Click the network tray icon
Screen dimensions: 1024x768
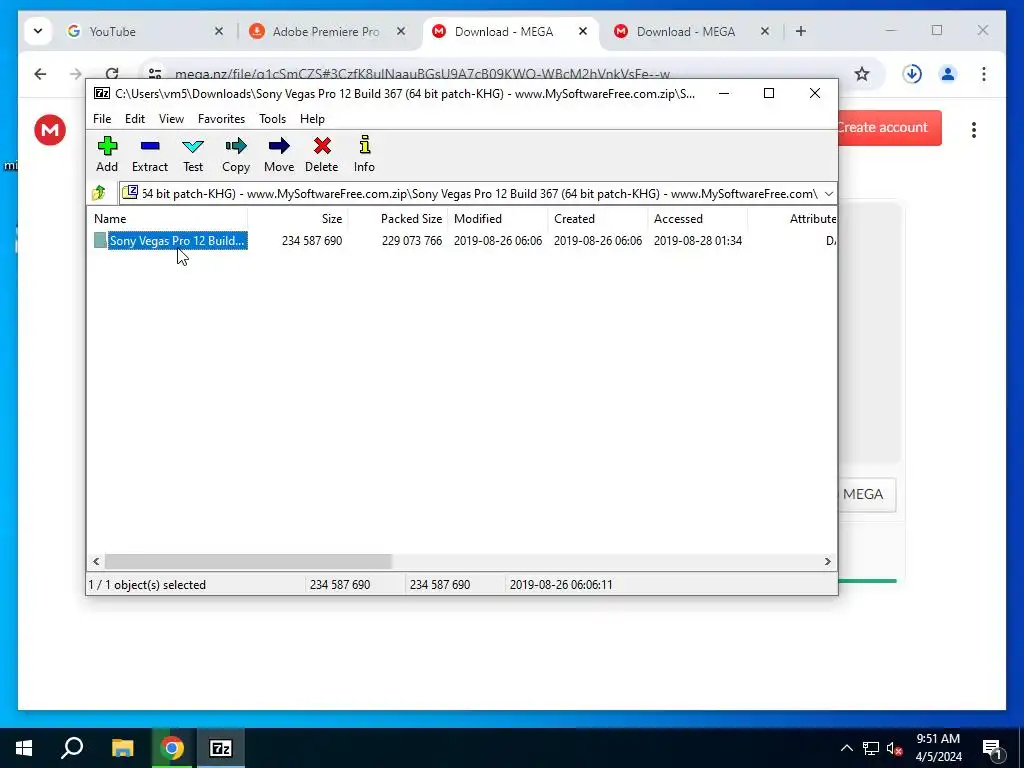871,748
